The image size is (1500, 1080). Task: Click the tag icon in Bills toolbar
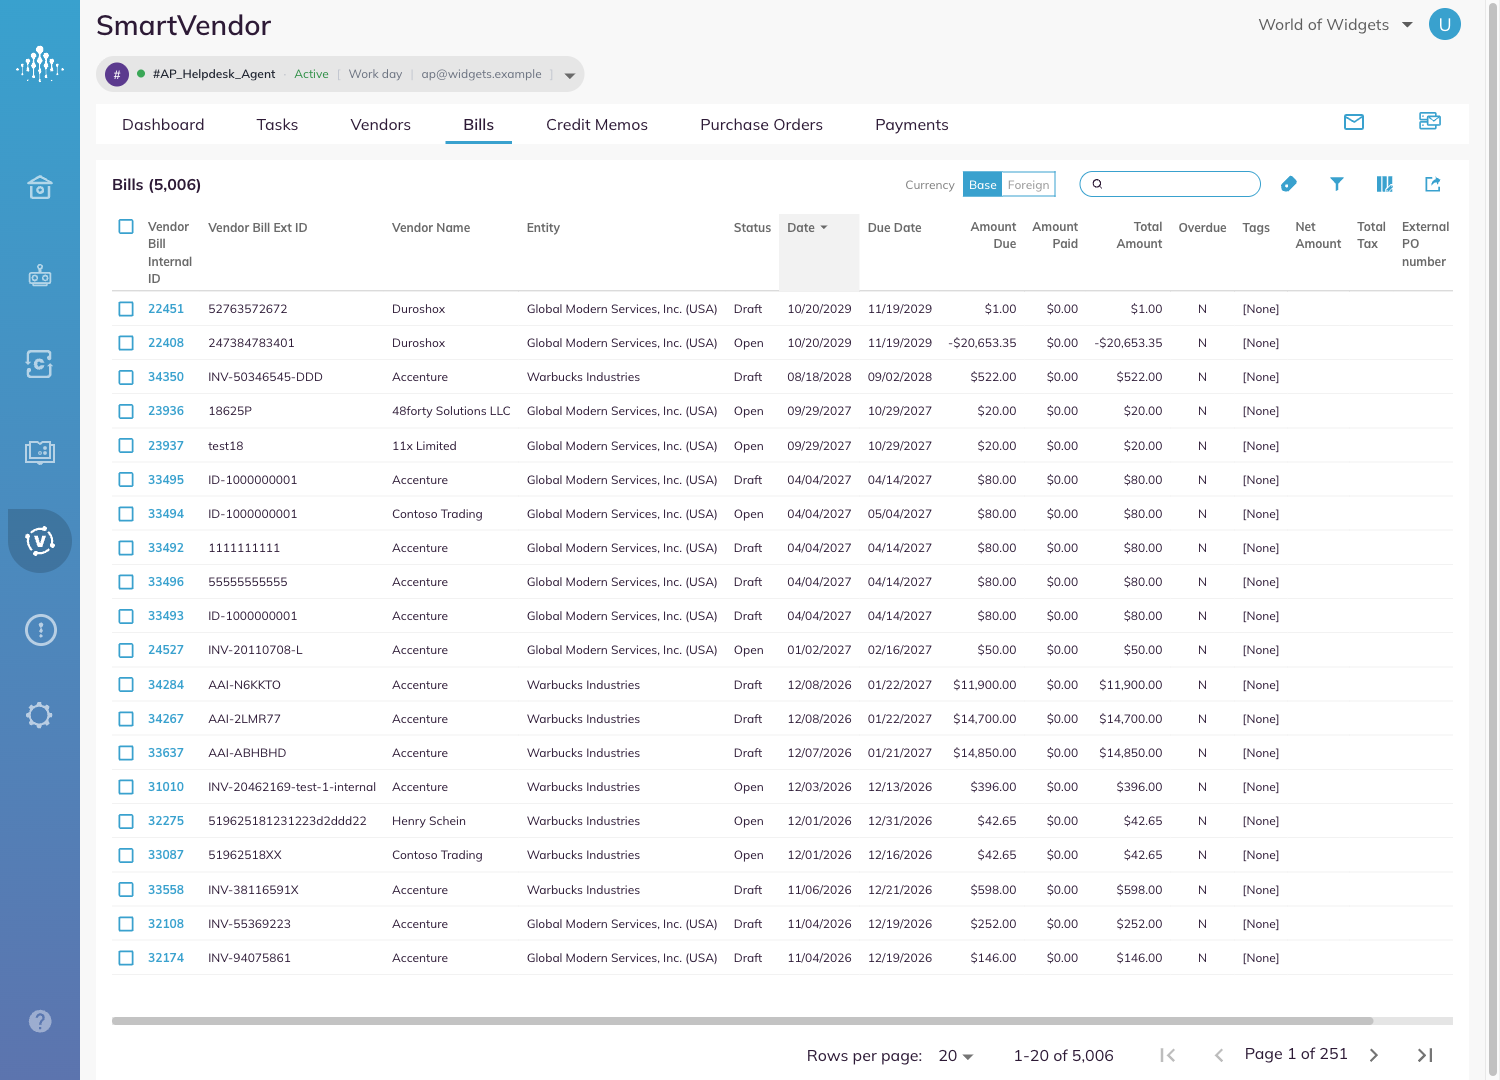point(1289,184)
